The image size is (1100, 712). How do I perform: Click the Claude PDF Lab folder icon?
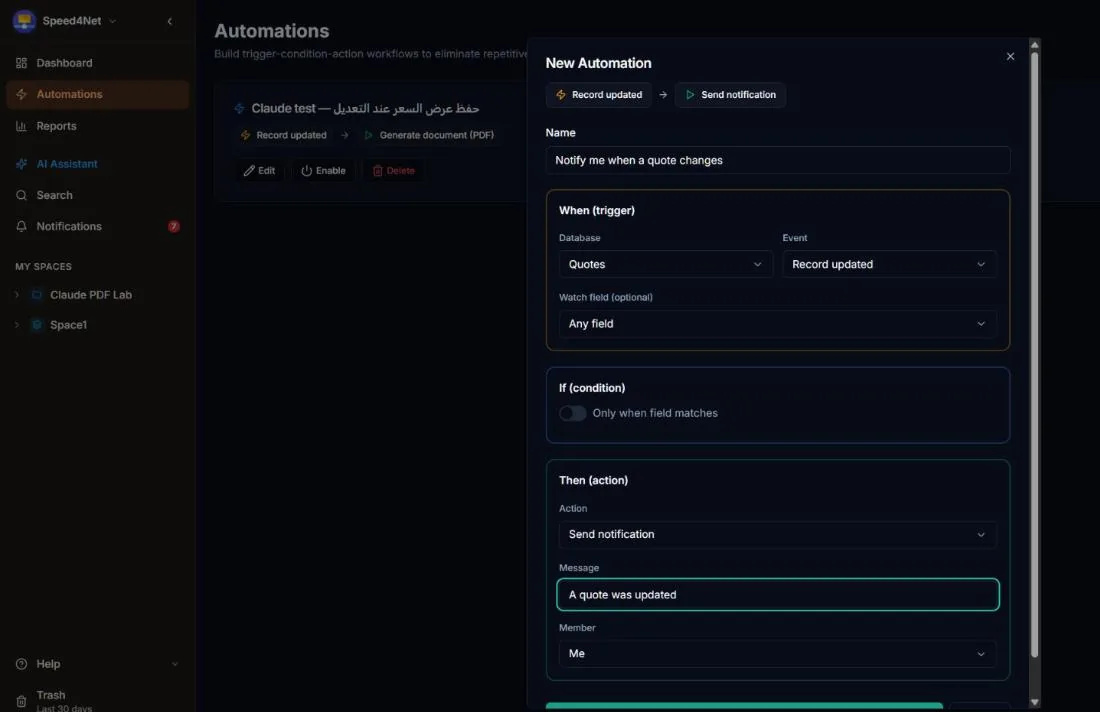point(37,295)
